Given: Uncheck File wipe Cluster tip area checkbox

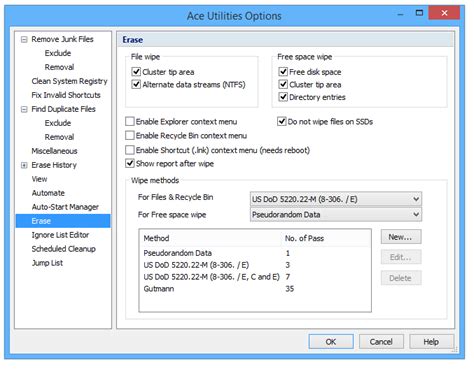Looking at the screenshot, I should click(136, 72).
